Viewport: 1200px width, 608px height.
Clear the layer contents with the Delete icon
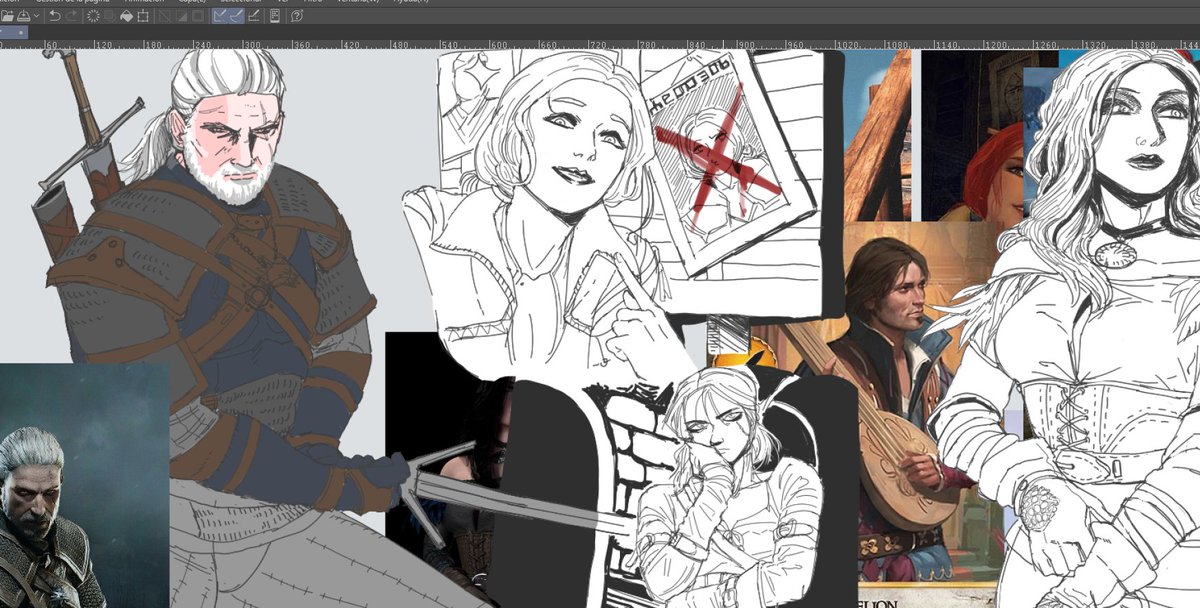tap(93, 16)
